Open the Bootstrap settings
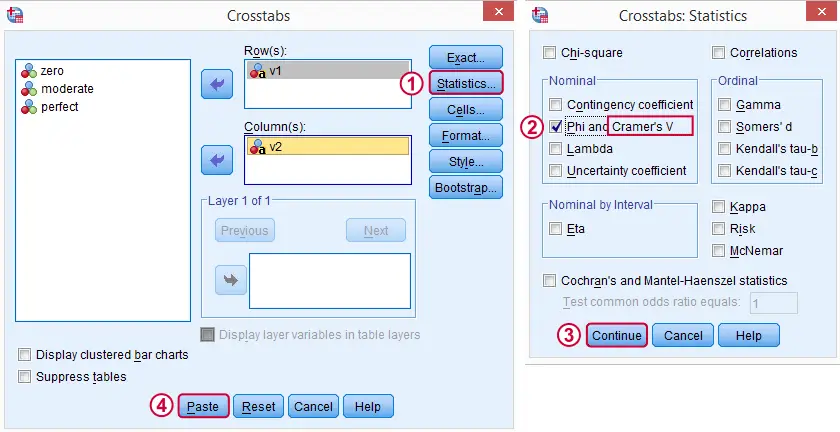Viewport: 840px width, 432px height. point(465,187)
